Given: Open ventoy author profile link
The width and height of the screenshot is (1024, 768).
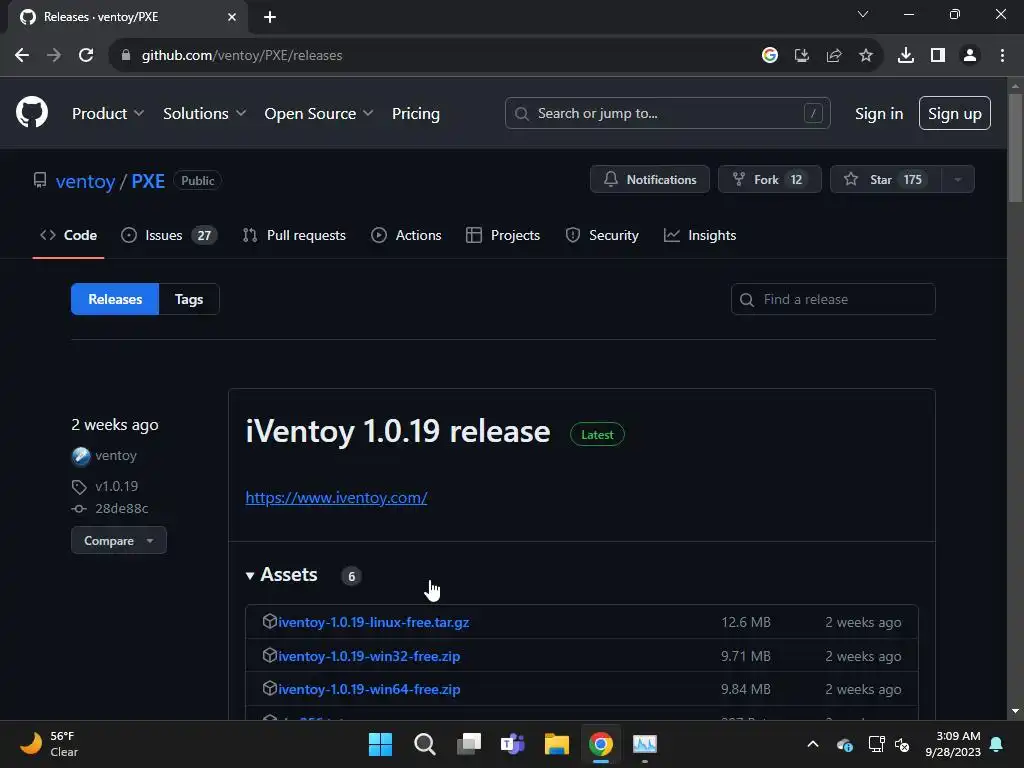Looking at the screenshot, I should [116, 456].
